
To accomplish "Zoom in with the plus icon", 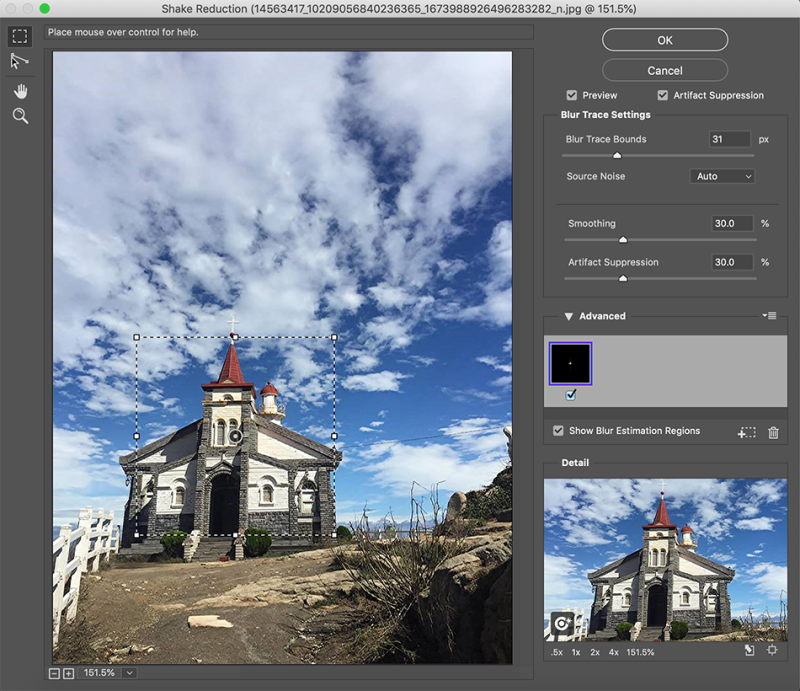I will click(68, 674).
